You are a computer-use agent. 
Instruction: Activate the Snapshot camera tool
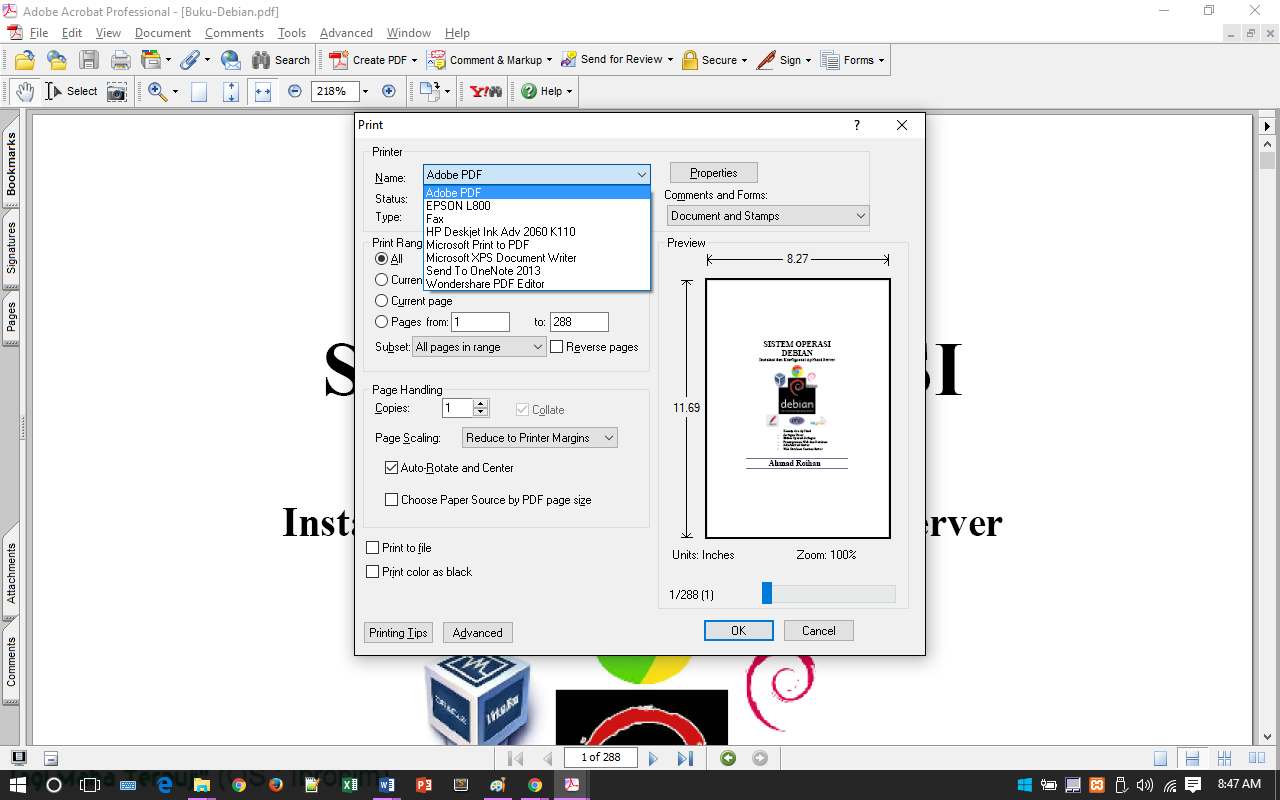(x=117, y=91)
